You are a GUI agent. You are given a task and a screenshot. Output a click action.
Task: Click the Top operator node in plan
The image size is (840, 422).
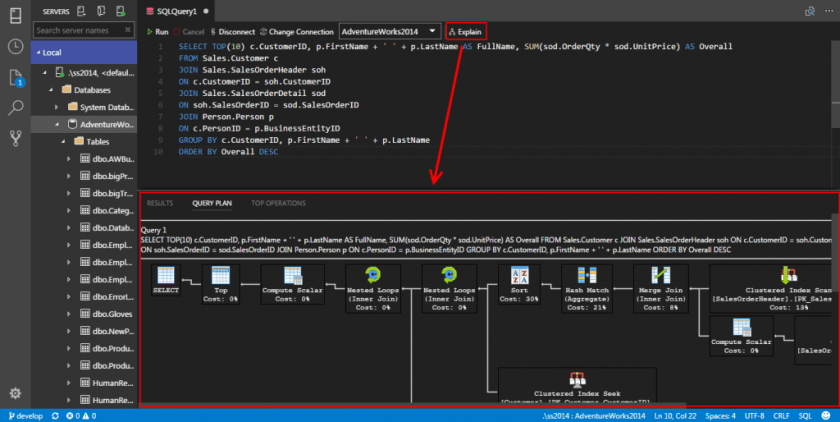[221, 284]
